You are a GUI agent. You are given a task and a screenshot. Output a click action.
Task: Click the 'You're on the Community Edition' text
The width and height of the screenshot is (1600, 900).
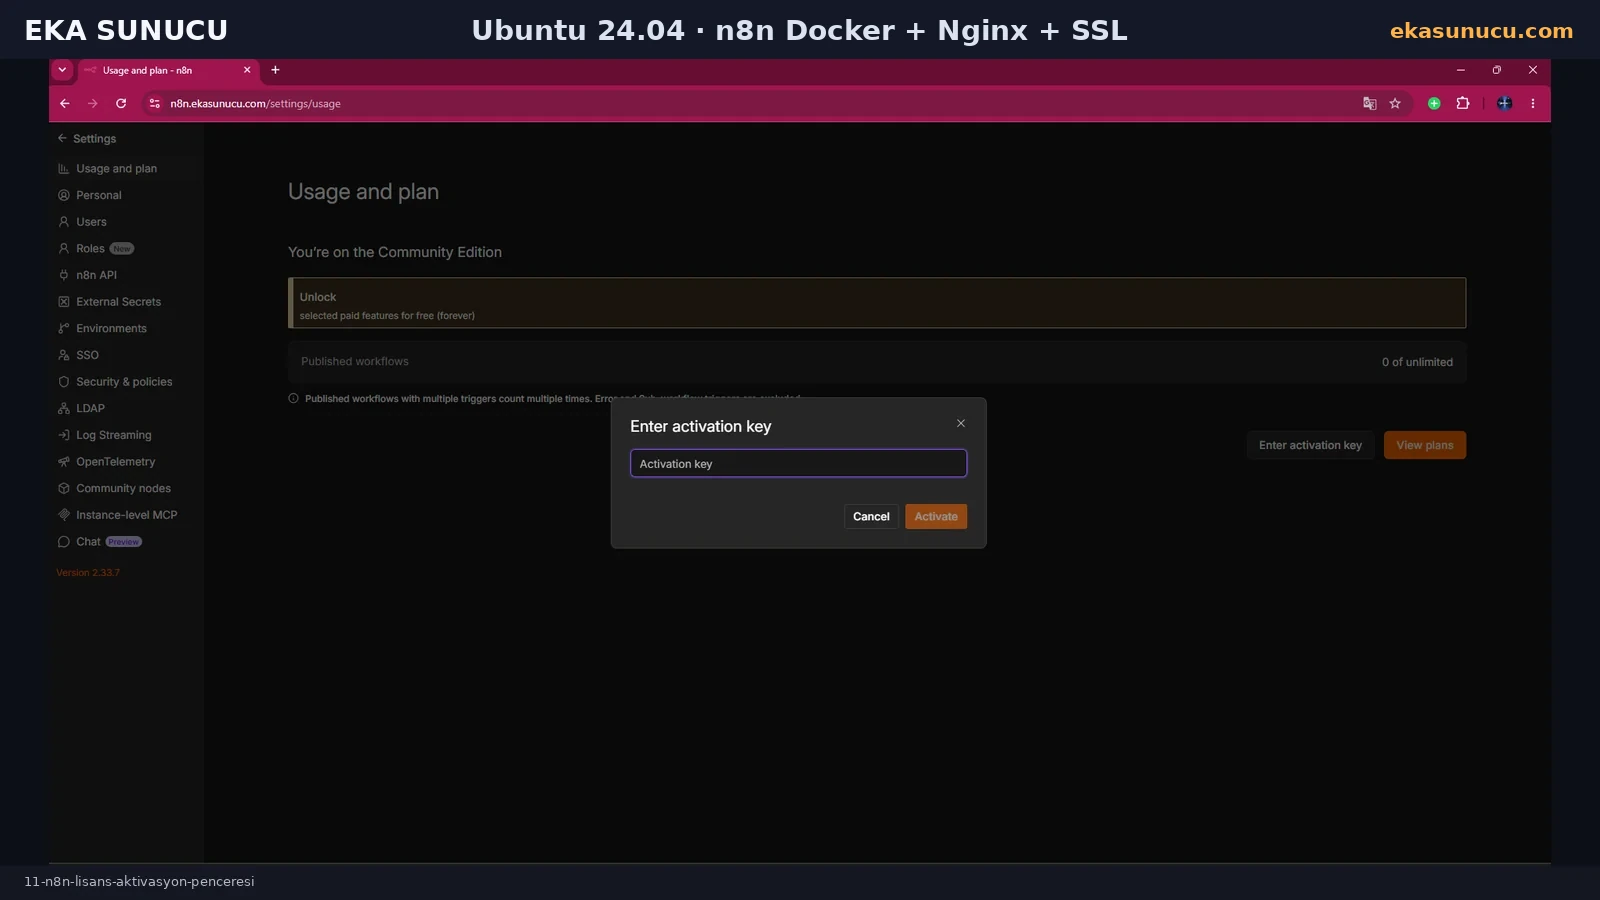[395, 252]
